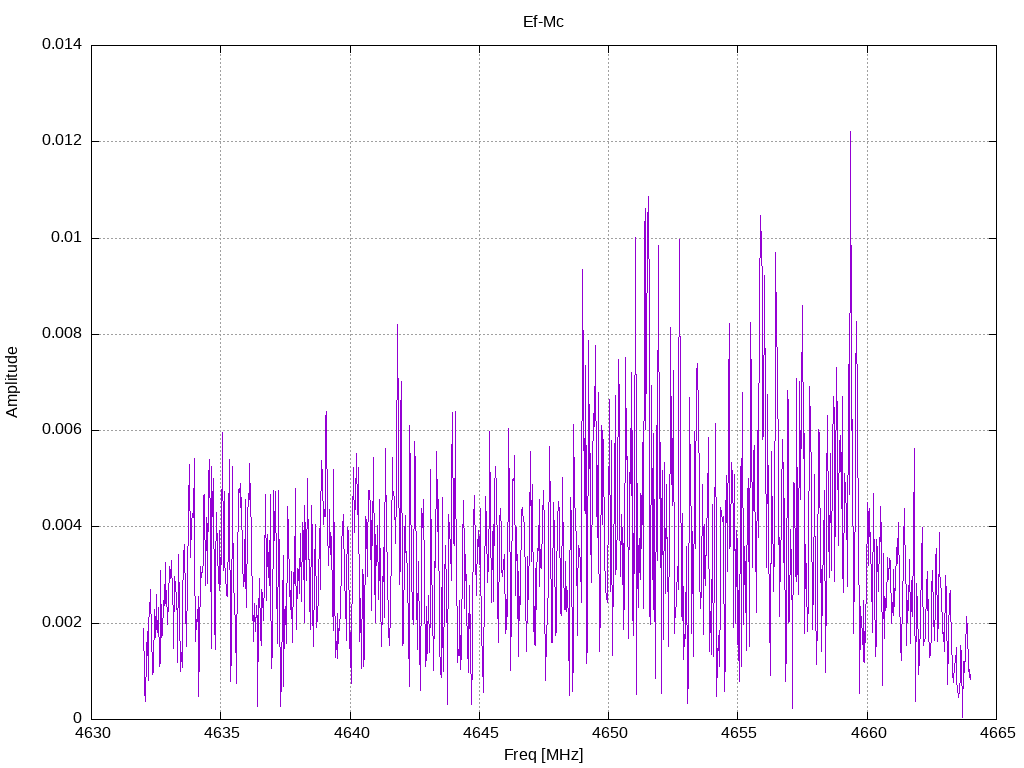Click the 0.002 y-axis tick label
Viewport: 1024px width, 768px height.
62,622
